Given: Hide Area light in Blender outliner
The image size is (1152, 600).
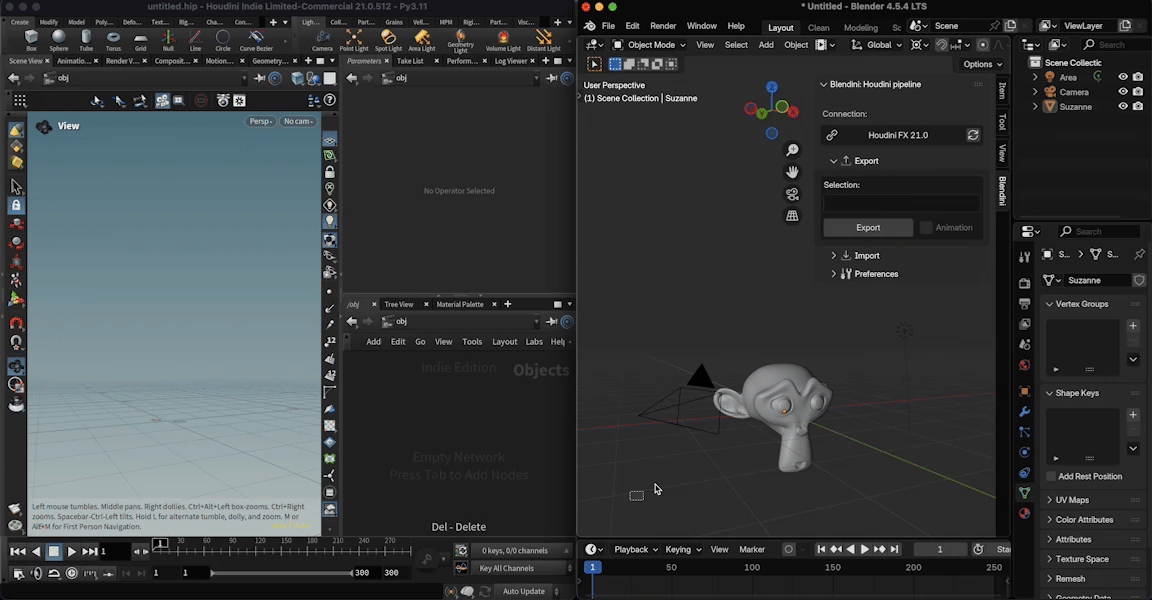Looking at the screenshot, I should [1123, 77].
